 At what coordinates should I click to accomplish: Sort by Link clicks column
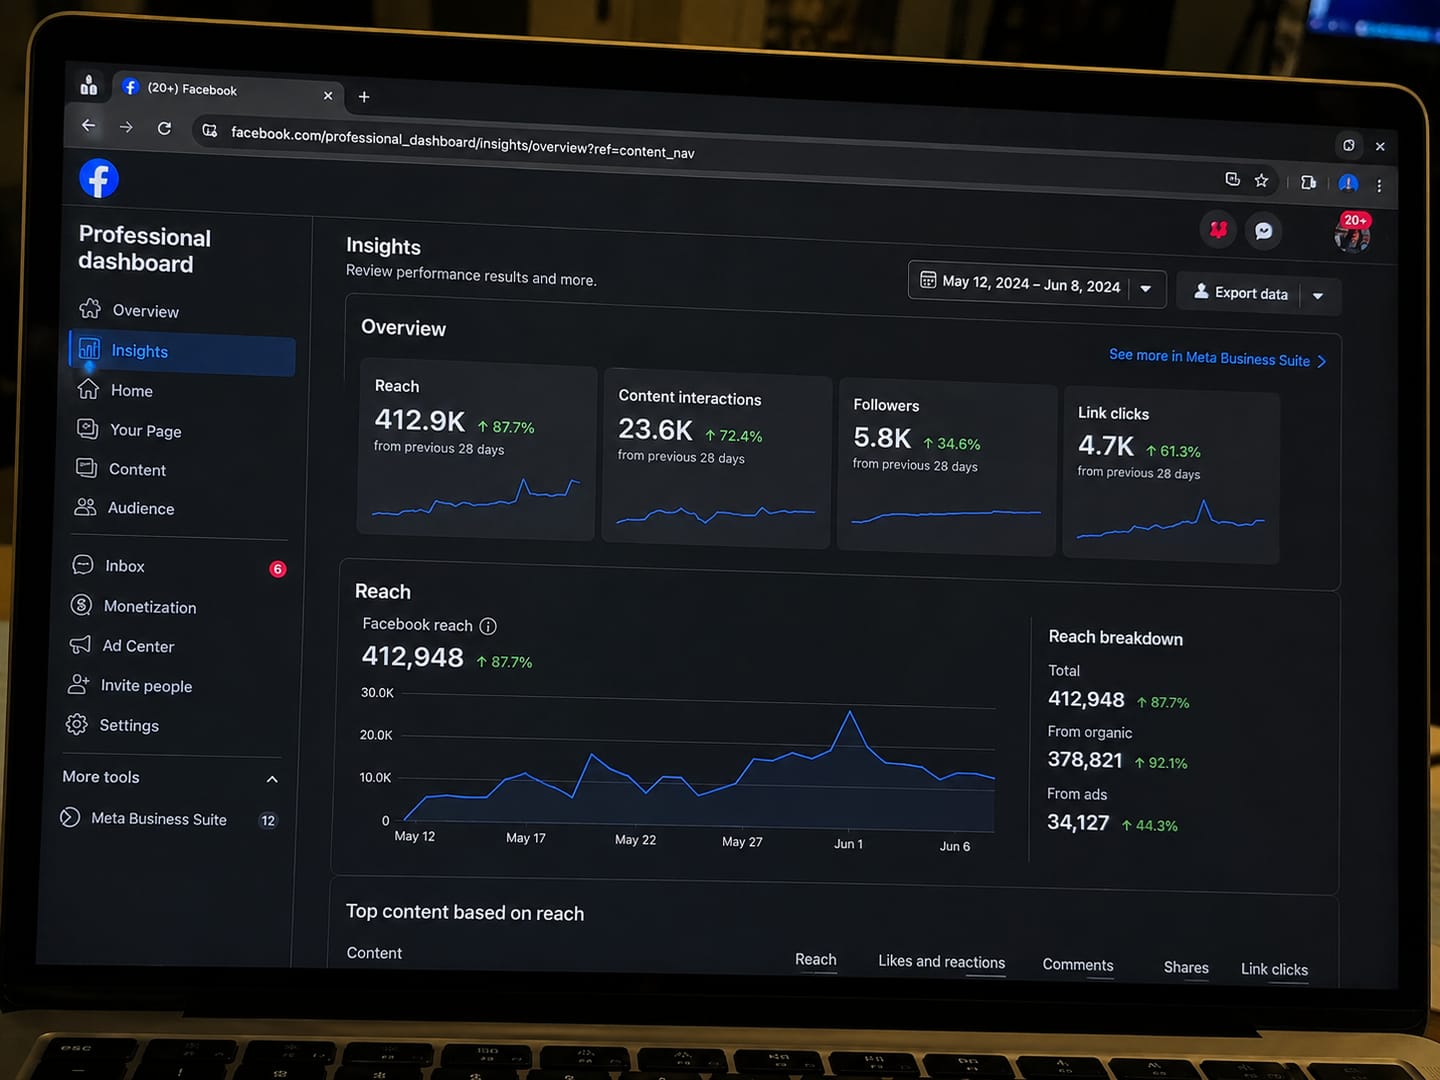point(1274,969)
